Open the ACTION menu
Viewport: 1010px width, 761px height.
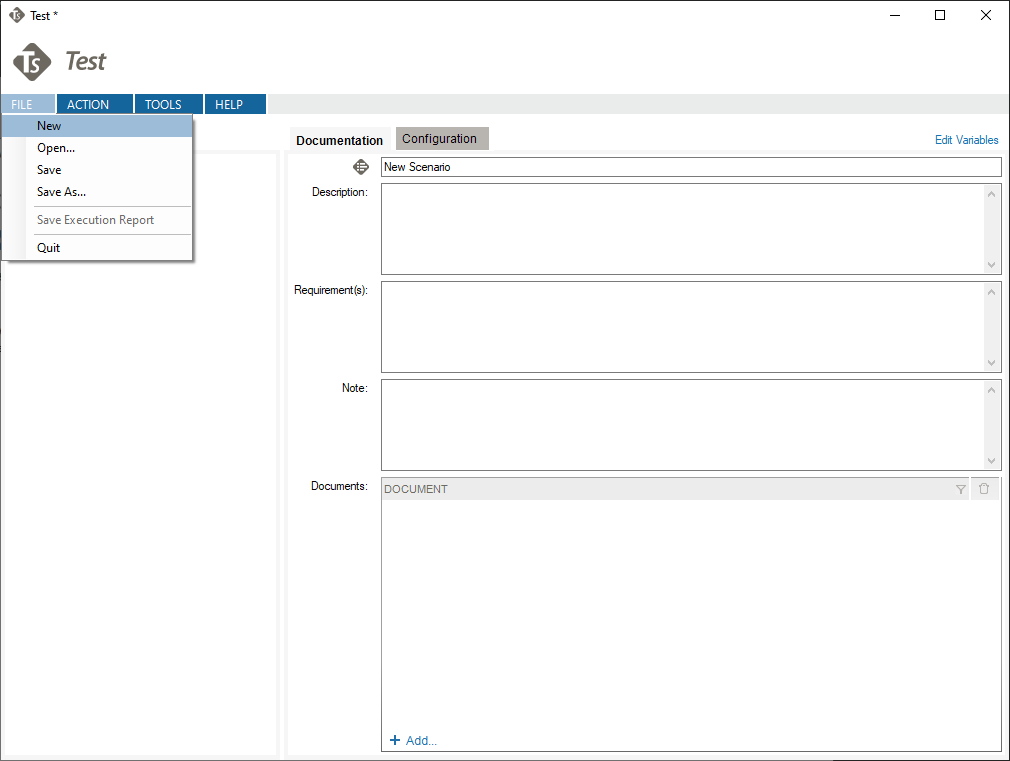pyautogui.click(x=88, y=103)
